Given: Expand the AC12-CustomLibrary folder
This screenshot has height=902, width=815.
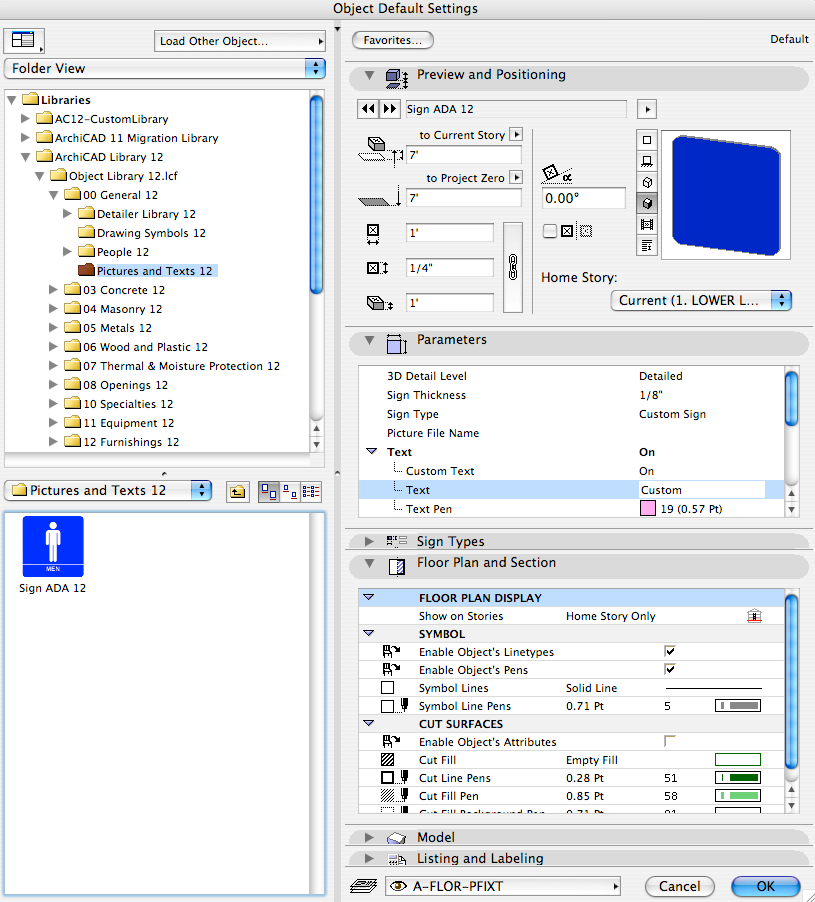Looking at the screenshot, I should point(25,119).
